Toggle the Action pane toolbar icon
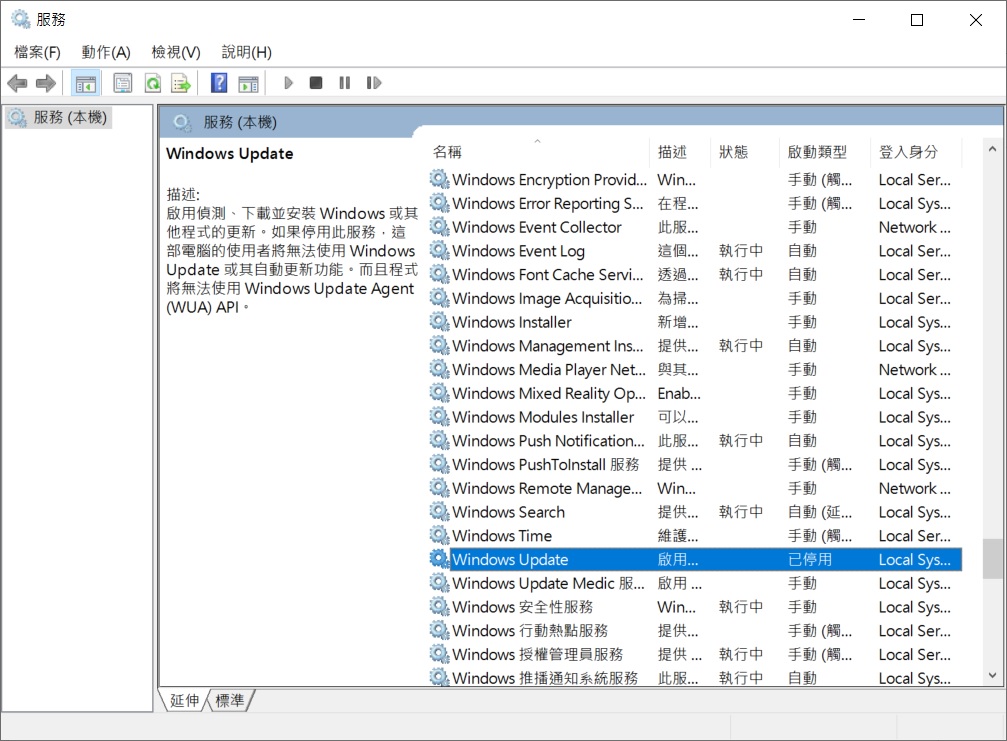This screenshot has height=741, width=1007. [249, 83]
